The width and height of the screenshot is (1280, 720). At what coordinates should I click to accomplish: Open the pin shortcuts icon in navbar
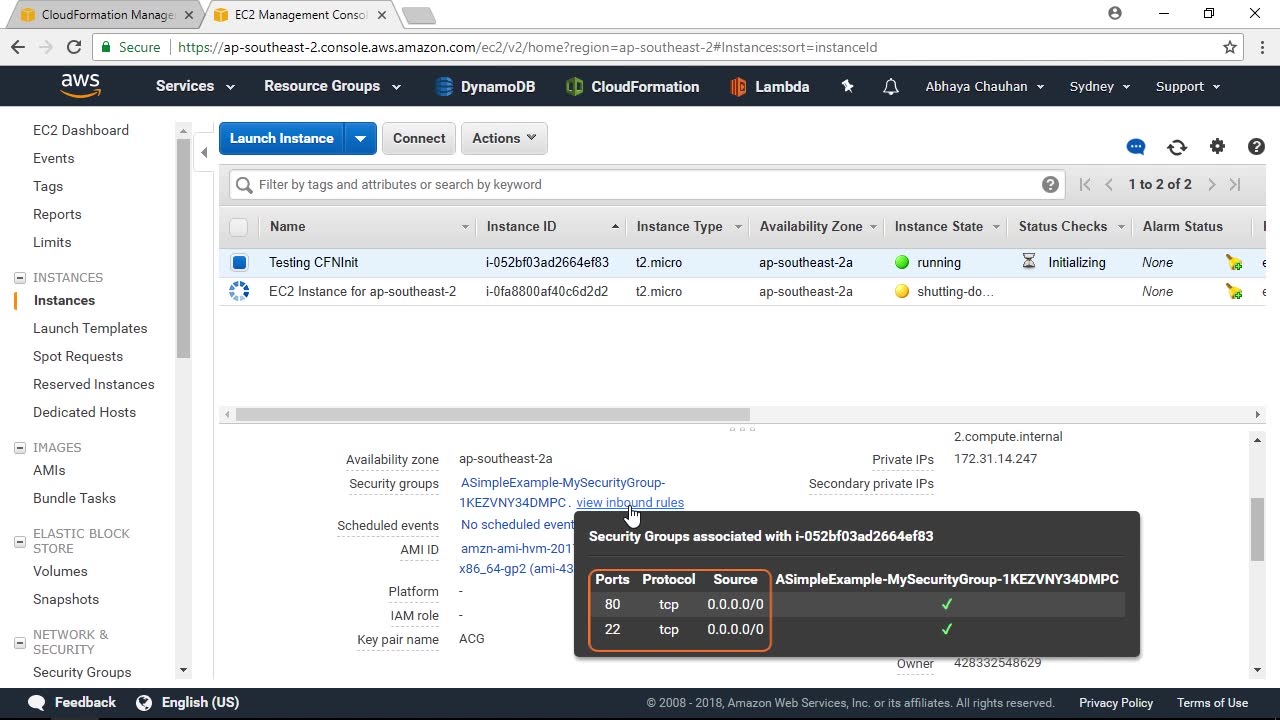[x=847, y=87]
